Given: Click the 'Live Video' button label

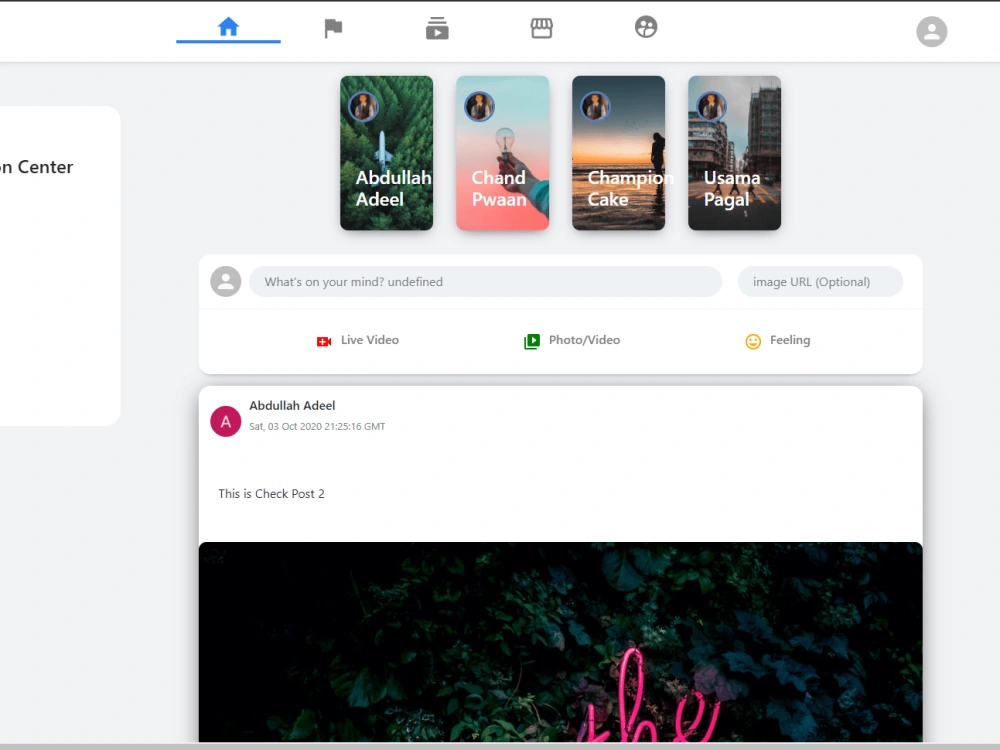Looking at the screenshot, I should point(369,340).
